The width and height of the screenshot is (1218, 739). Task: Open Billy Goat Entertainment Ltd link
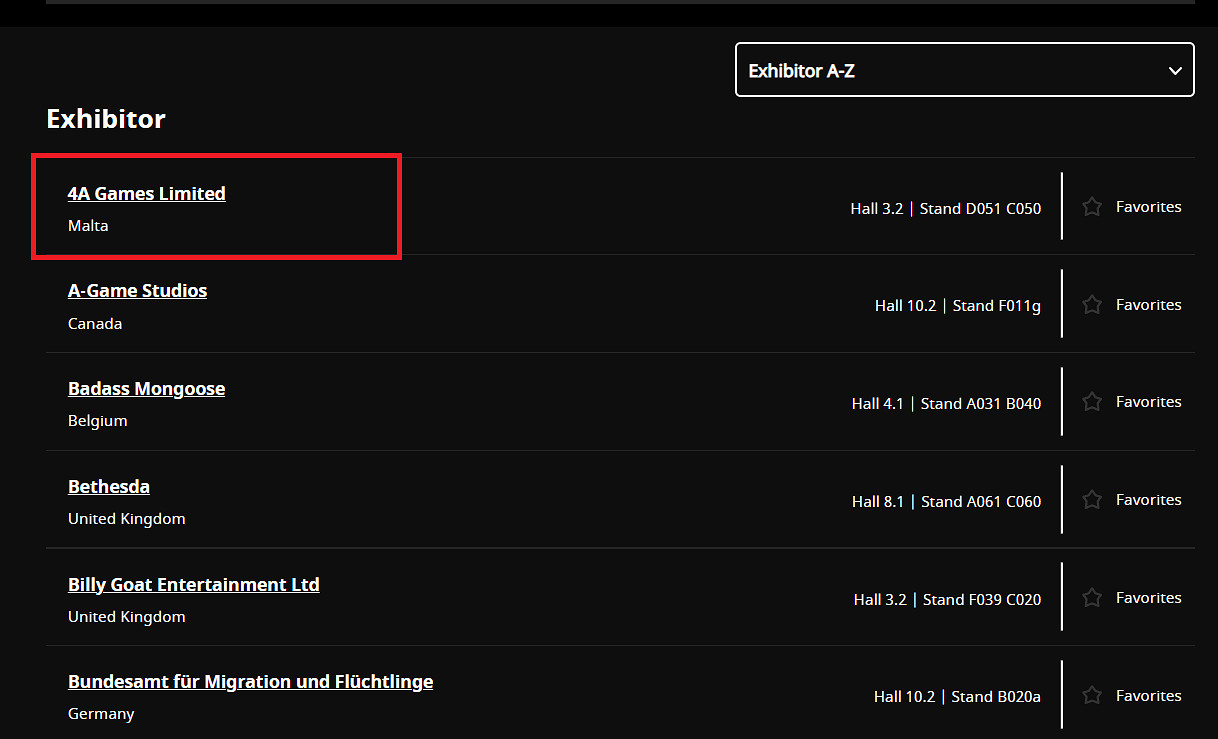click(193, 584)
